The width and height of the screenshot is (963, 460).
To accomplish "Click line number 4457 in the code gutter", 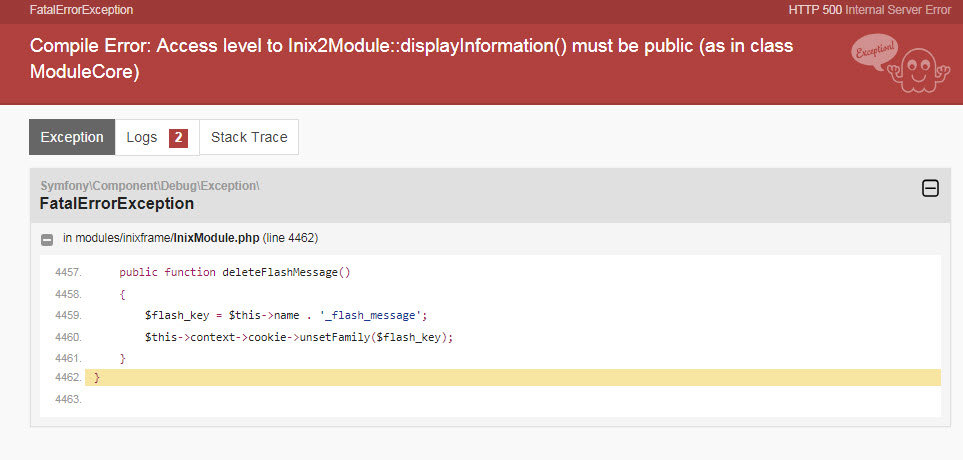I will coord(68,272).
